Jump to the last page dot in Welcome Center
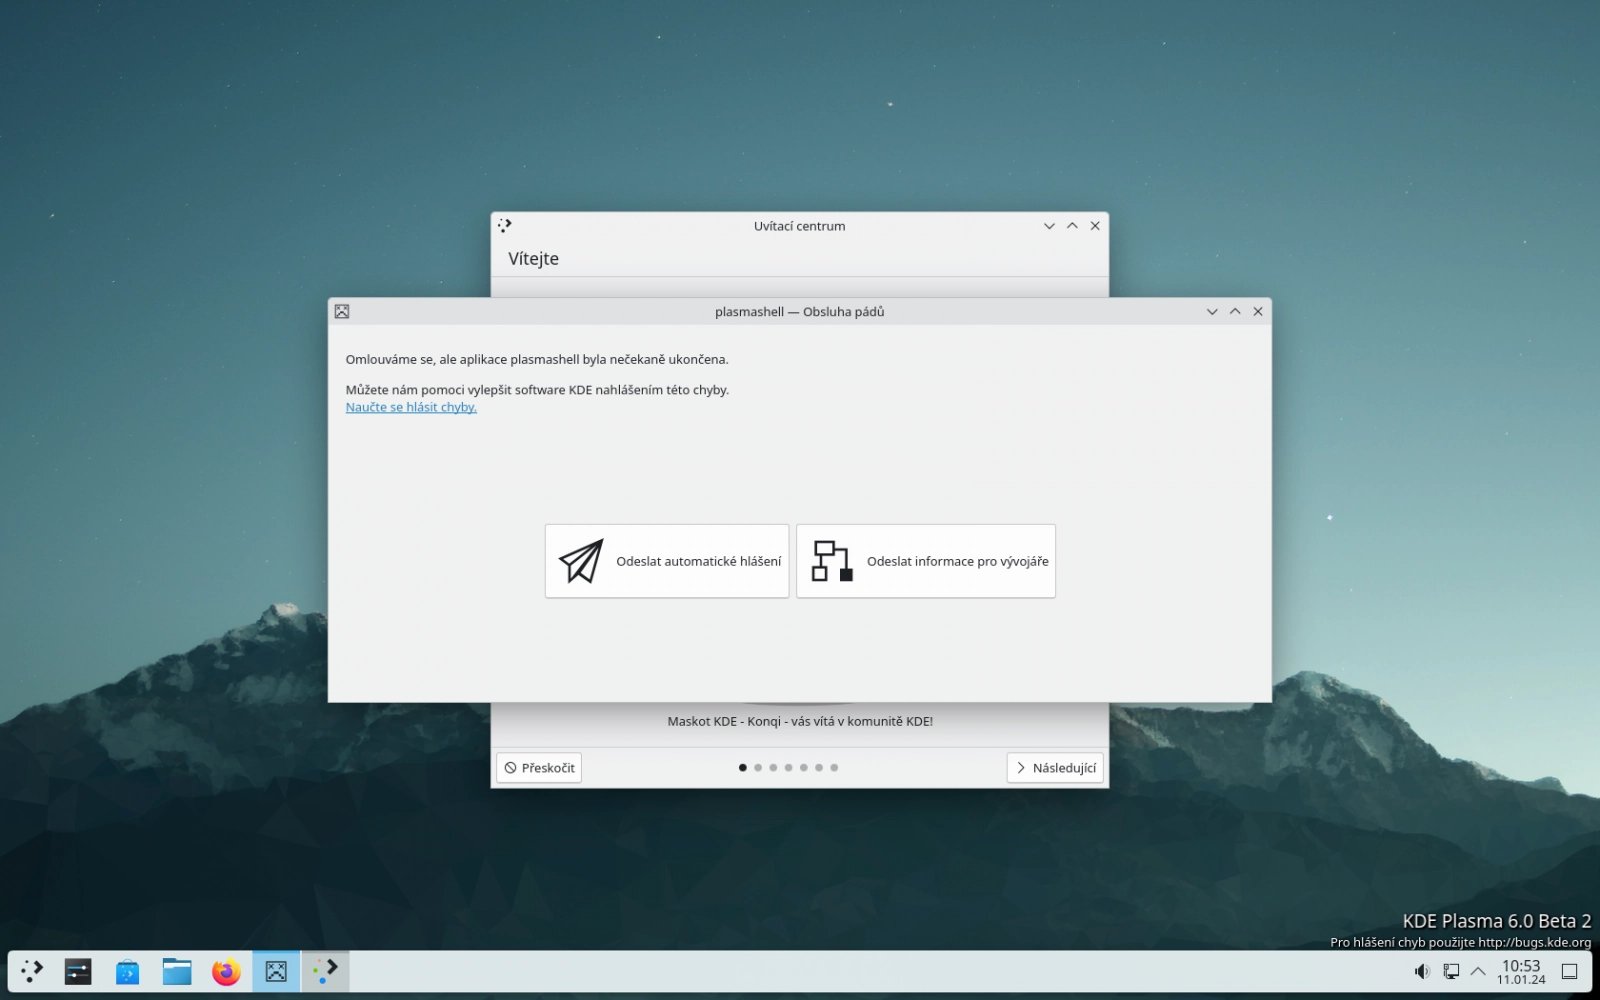Viewport: 1600px width, 1000px height. pyautogui.click(x=834, y=768)
